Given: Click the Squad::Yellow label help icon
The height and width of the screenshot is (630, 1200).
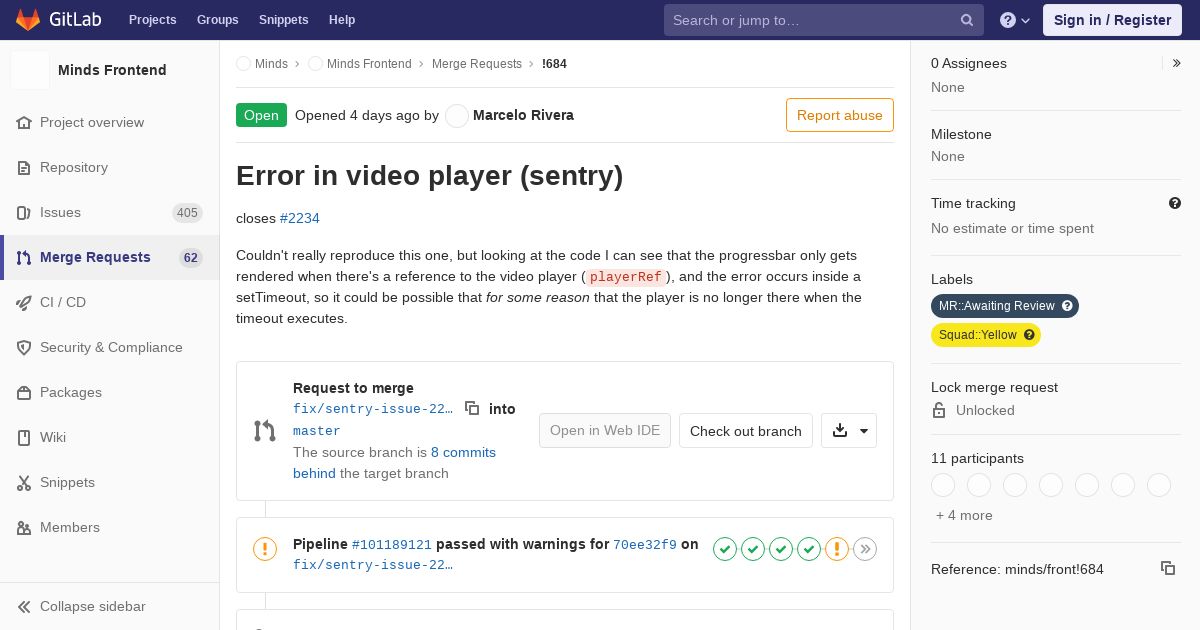Looking at the screenshot, I should (1029, 335).
